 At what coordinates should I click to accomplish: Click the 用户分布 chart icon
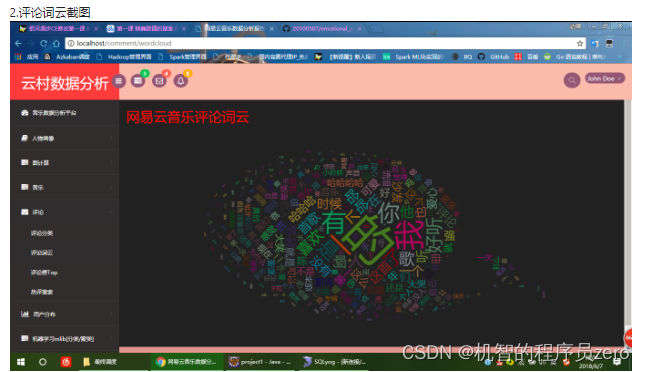pyautogui.click(x=25, y=314)
